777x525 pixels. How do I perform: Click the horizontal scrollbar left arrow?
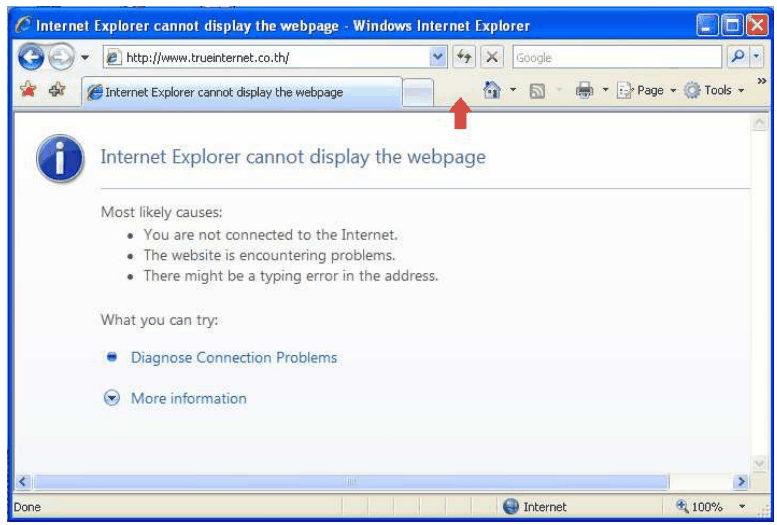pyautogui.click(x=23, y=481)
